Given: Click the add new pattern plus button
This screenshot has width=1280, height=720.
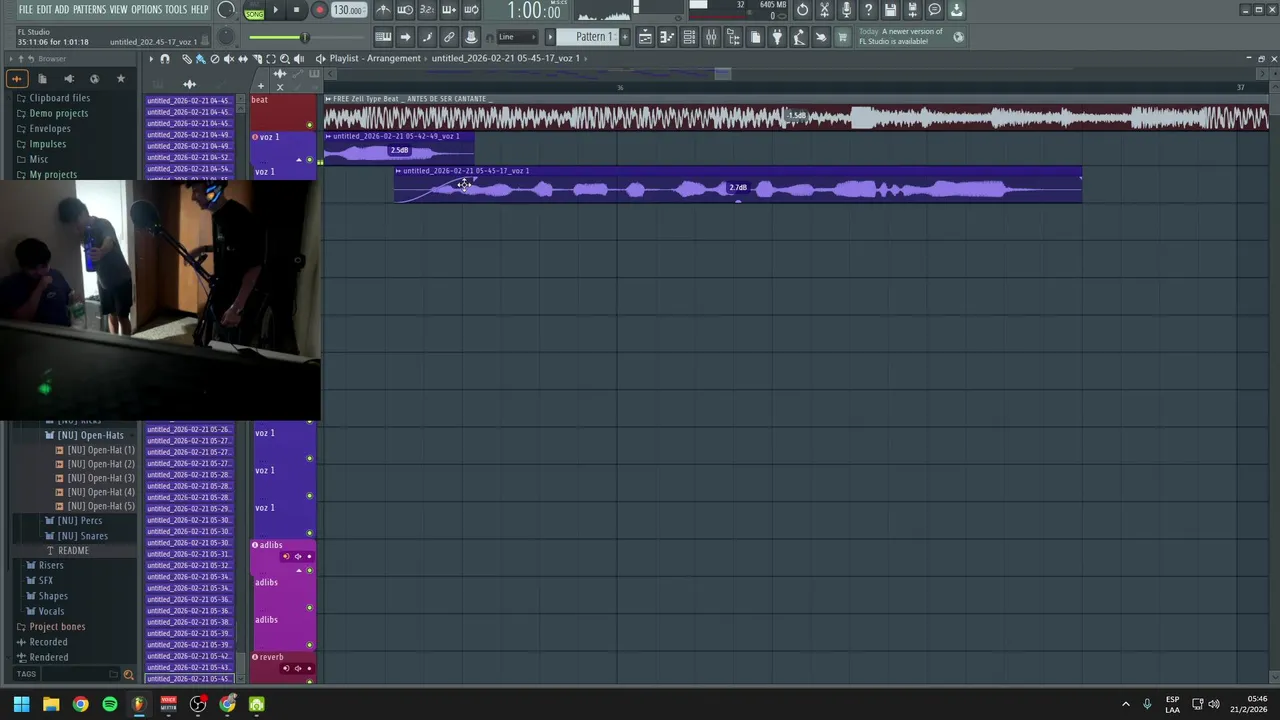Looking at the screenshot, I should [625, 37].
